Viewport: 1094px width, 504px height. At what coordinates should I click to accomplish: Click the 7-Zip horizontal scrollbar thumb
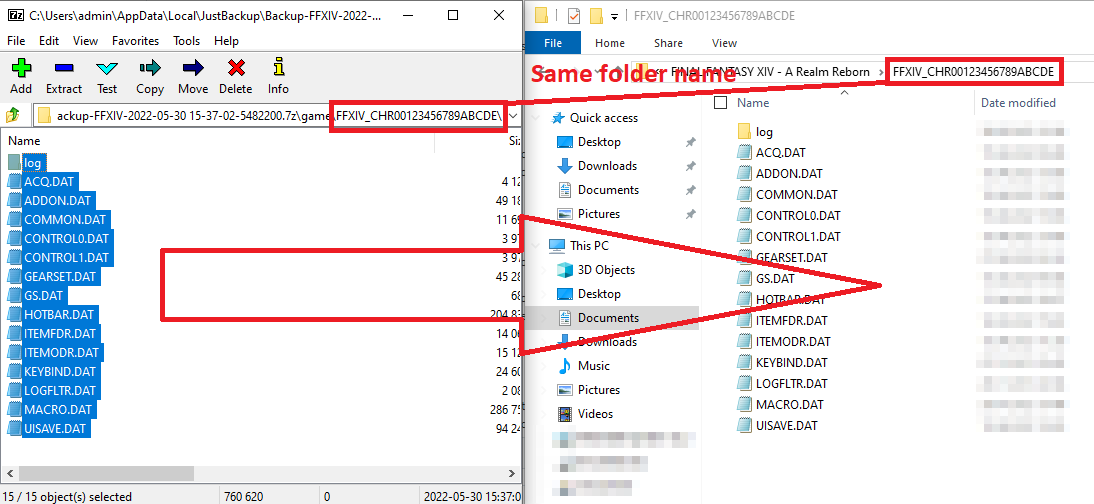coord(105,473)
